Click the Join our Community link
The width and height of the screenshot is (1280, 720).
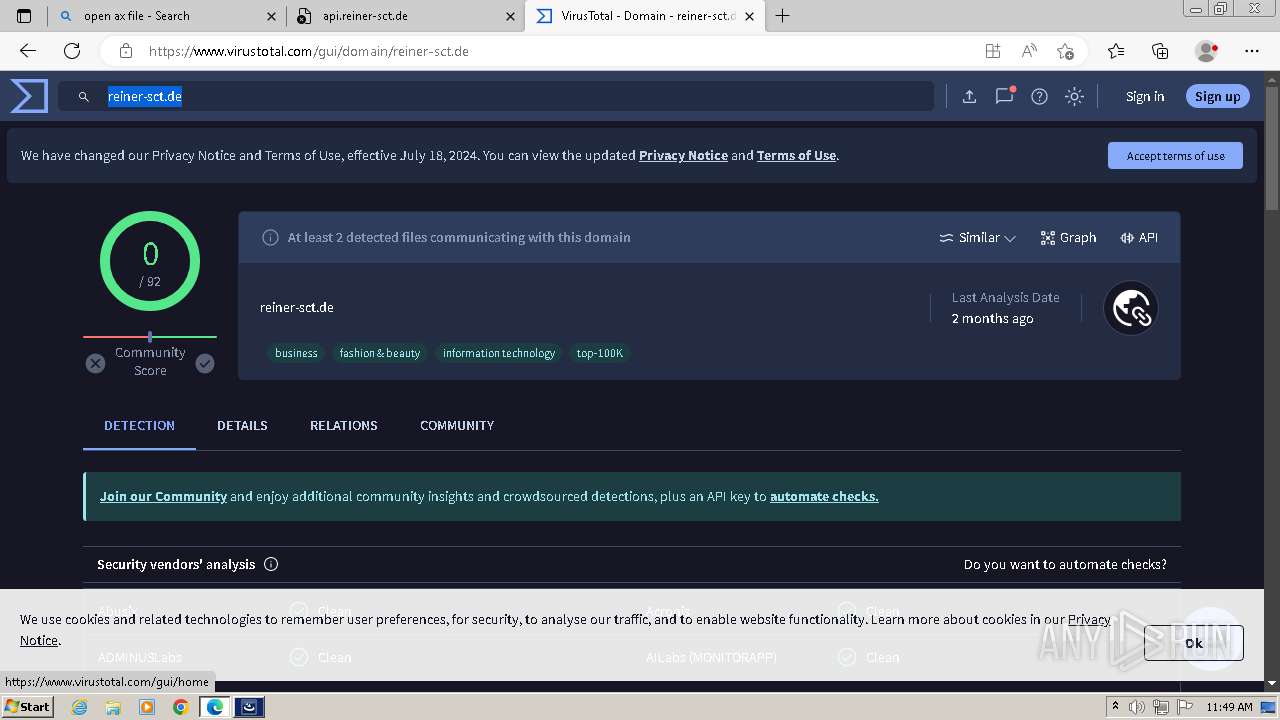(163, 496)
